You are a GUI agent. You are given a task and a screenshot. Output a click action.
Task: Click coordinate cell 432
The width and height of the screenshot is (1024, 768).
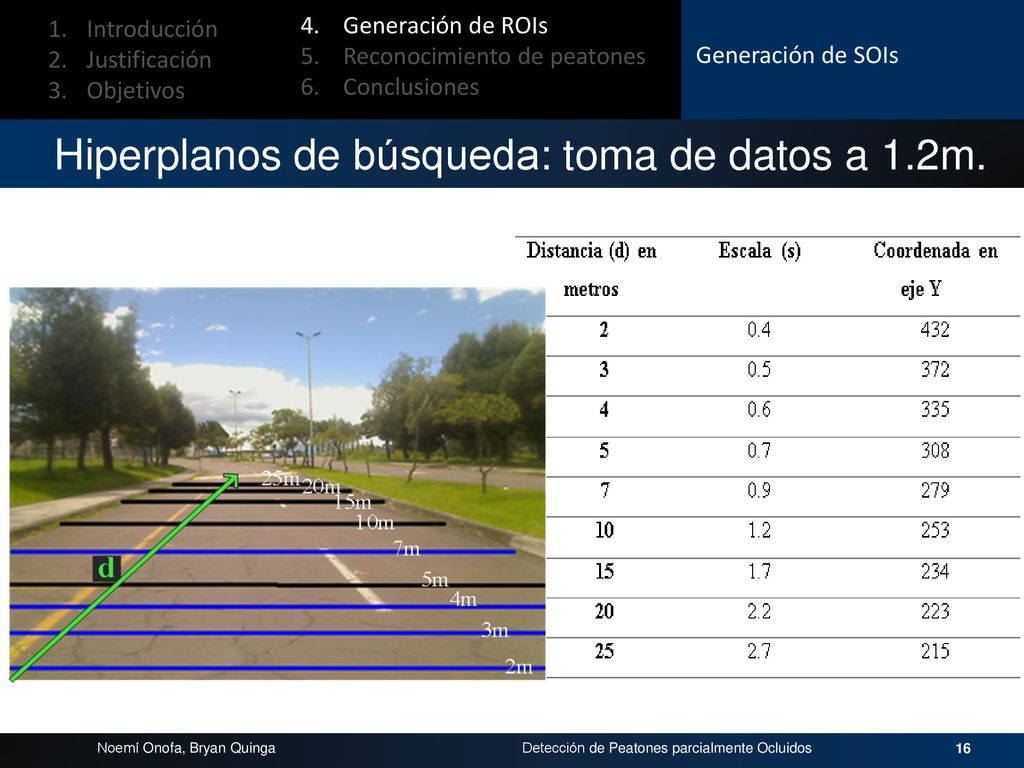click(935, 330)
